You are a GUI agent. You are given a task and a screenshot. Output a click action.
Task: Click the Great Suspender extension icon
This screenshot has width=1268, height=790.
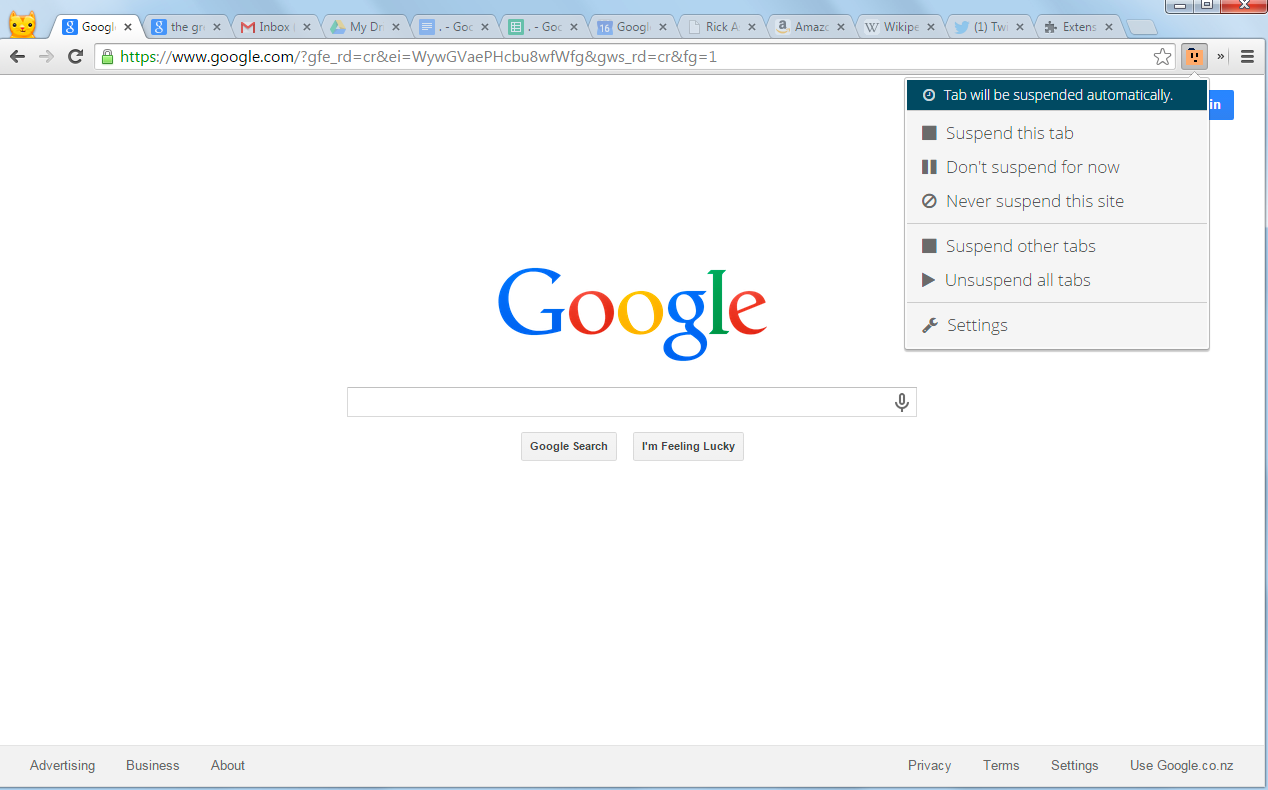[x=1194, y=57]
